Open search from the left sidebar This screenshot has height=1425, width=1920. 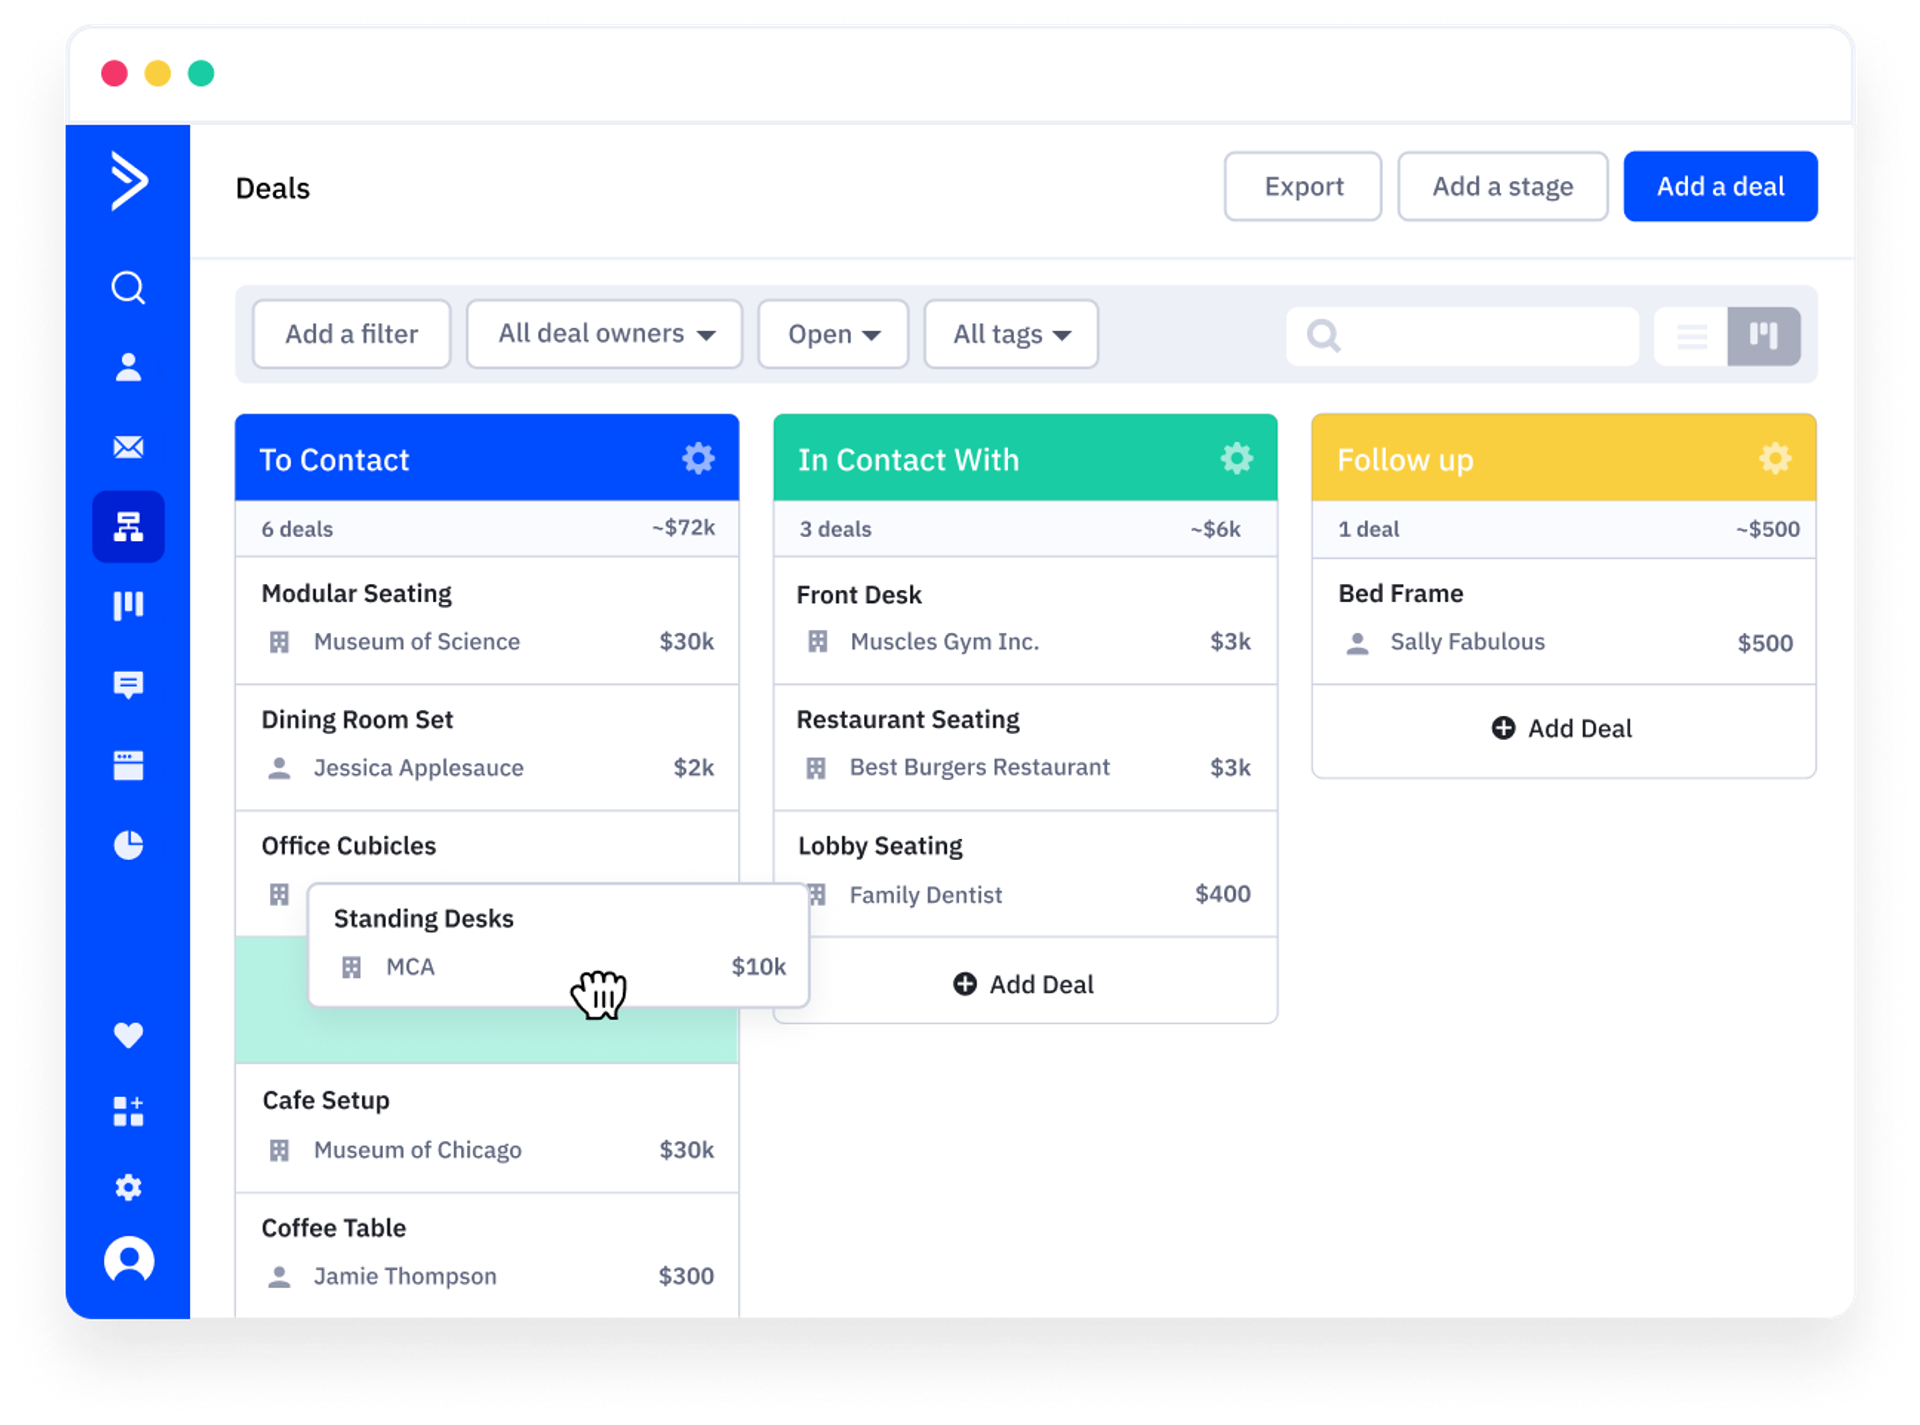pyautogui.click(x=128, y=288)
